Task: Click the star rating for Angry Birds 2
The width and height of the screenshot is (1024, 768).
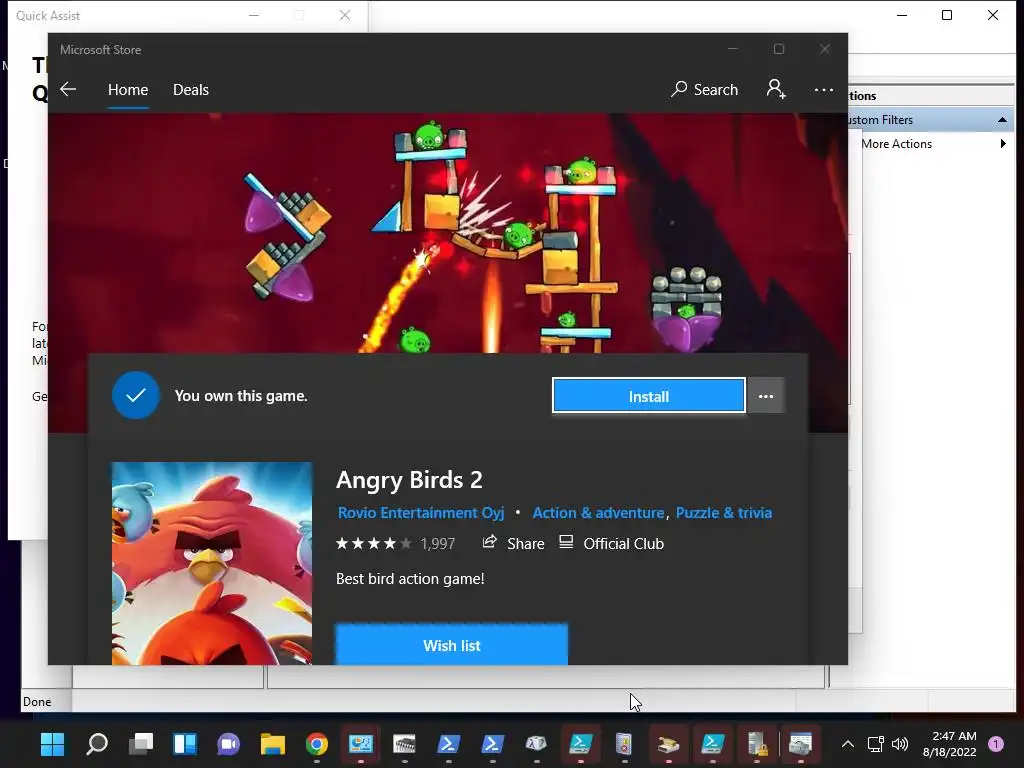Action: click(x=374, y=543)
